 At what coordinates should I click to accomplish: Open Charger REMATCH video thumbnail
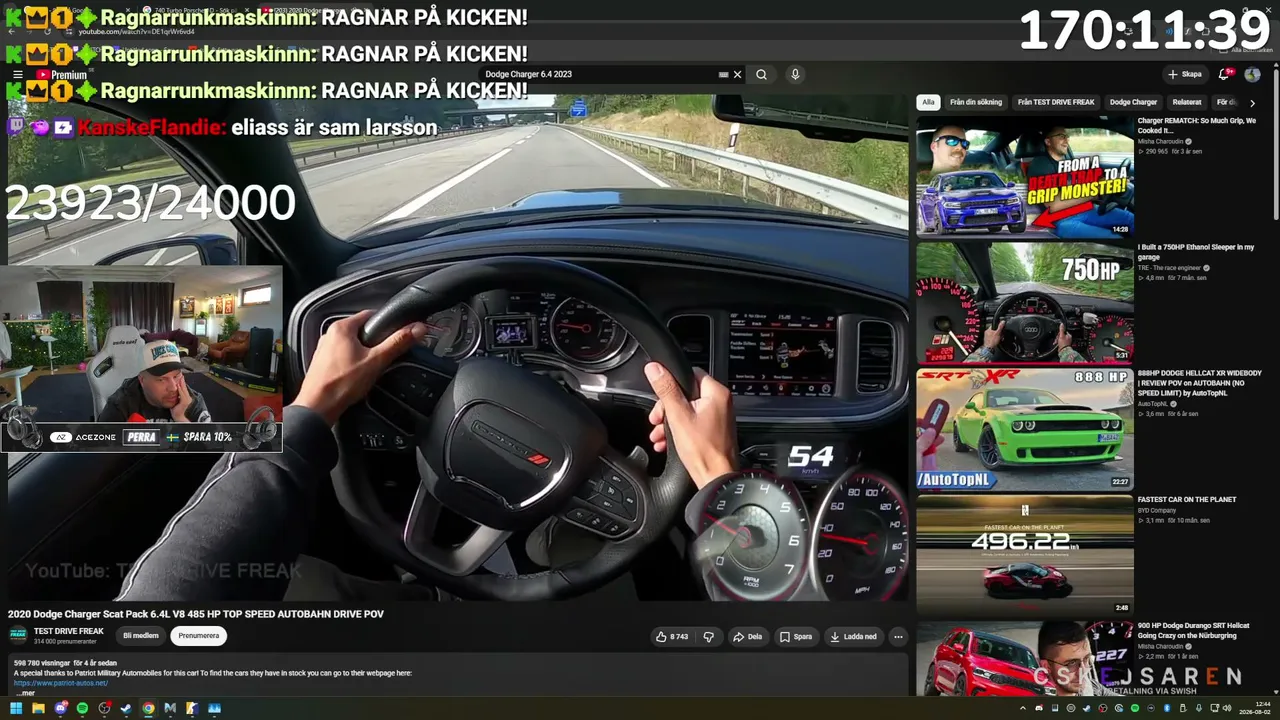click(1025, 177)
